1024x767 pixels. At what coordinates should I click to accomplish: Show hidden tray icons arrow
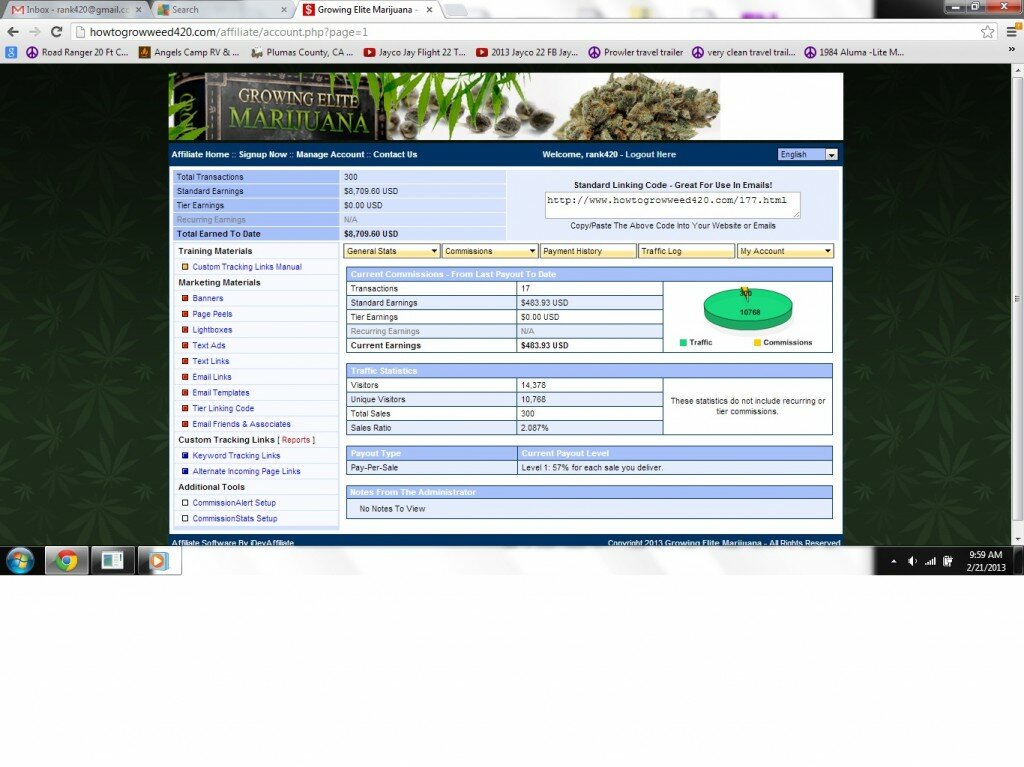point(893,561)
